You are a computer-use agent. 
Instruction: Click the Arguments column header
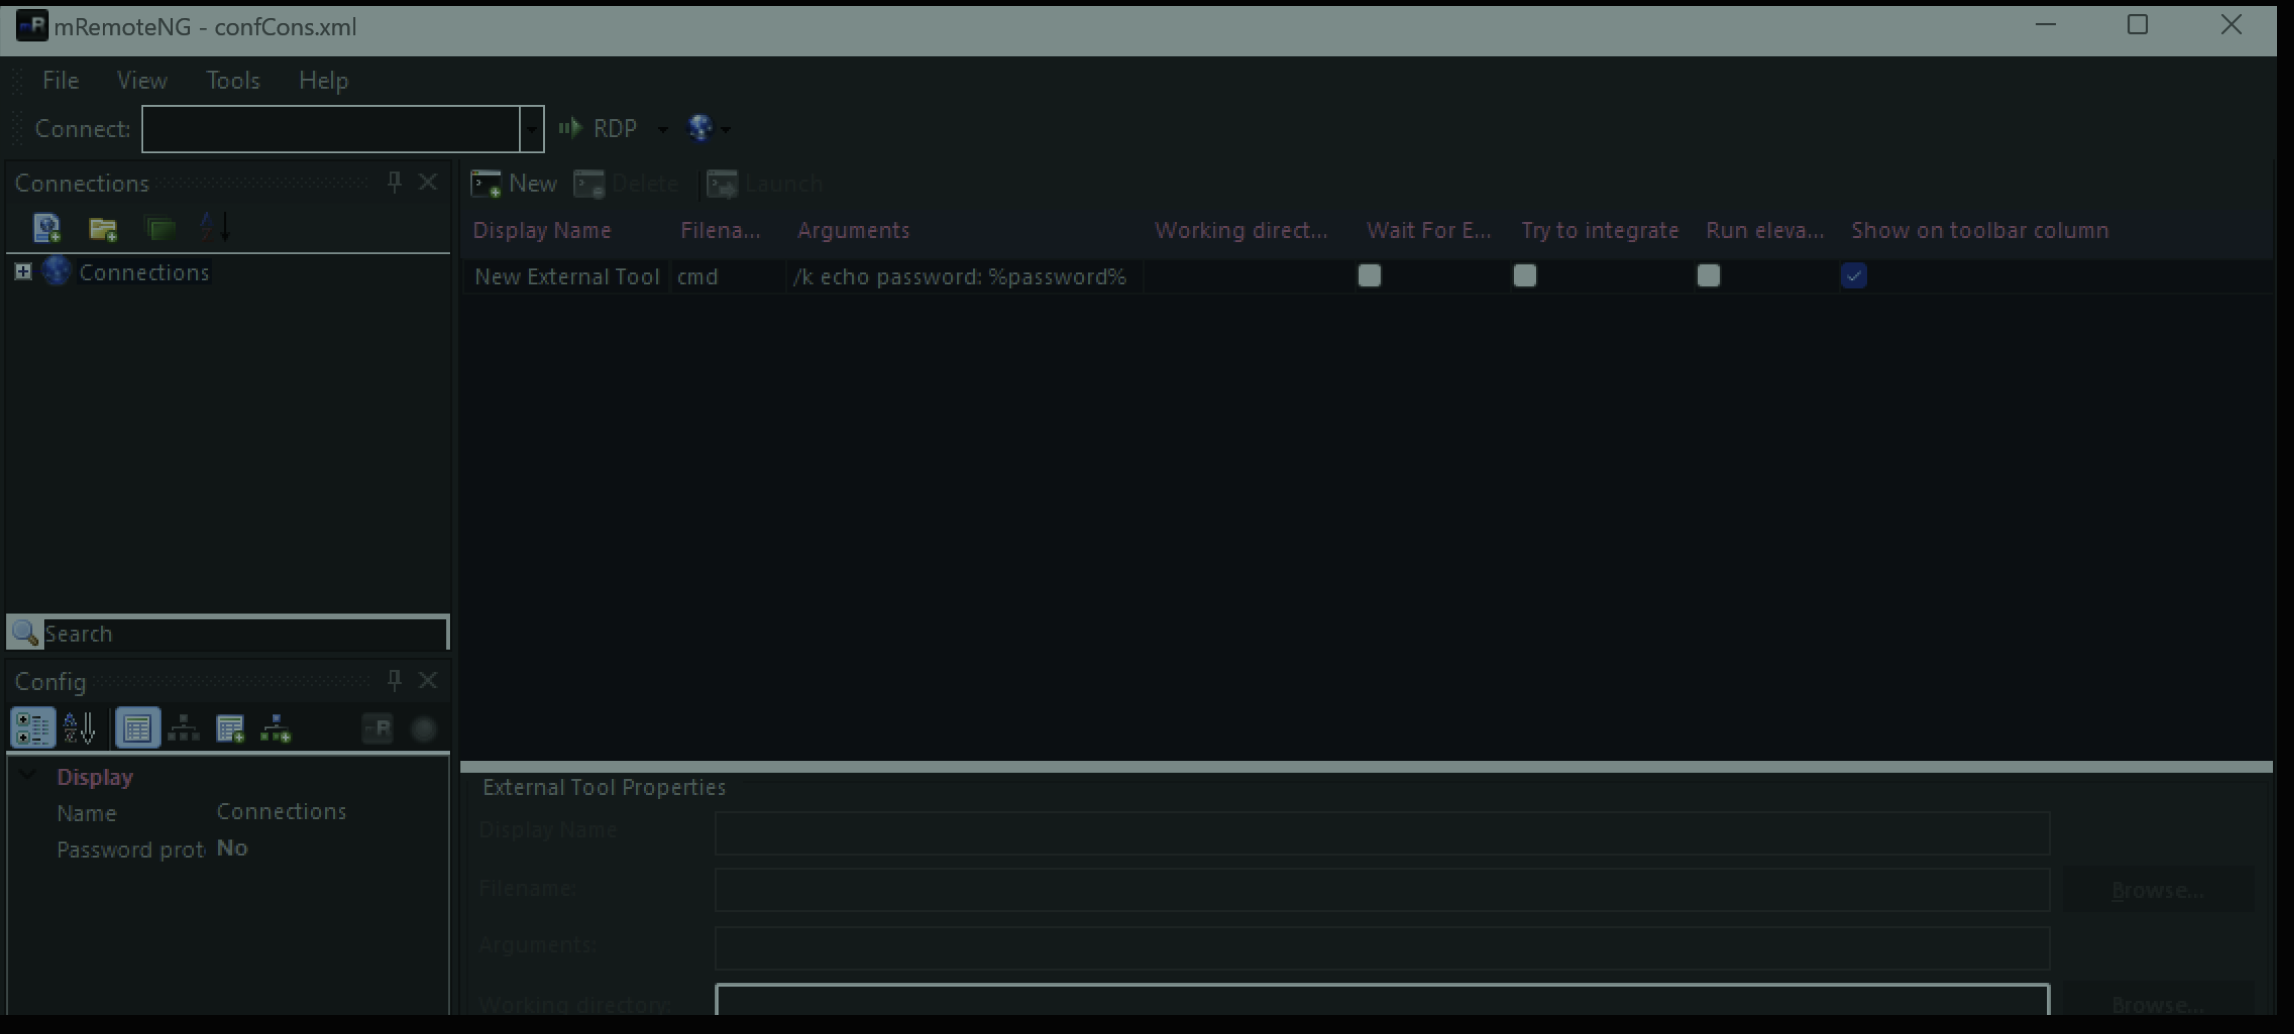(853, 230)
